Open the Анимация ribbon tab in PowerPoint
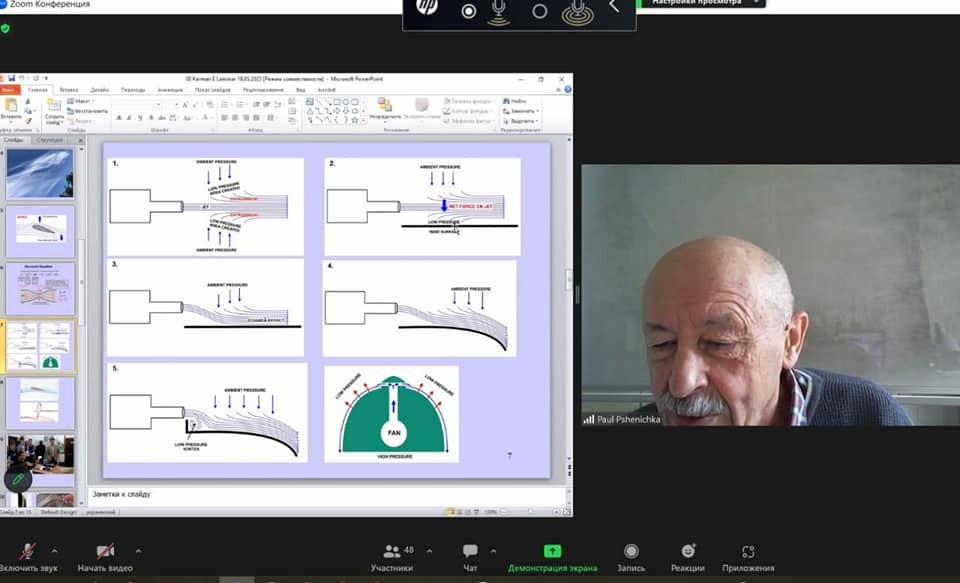 click(x=170, y=90)
